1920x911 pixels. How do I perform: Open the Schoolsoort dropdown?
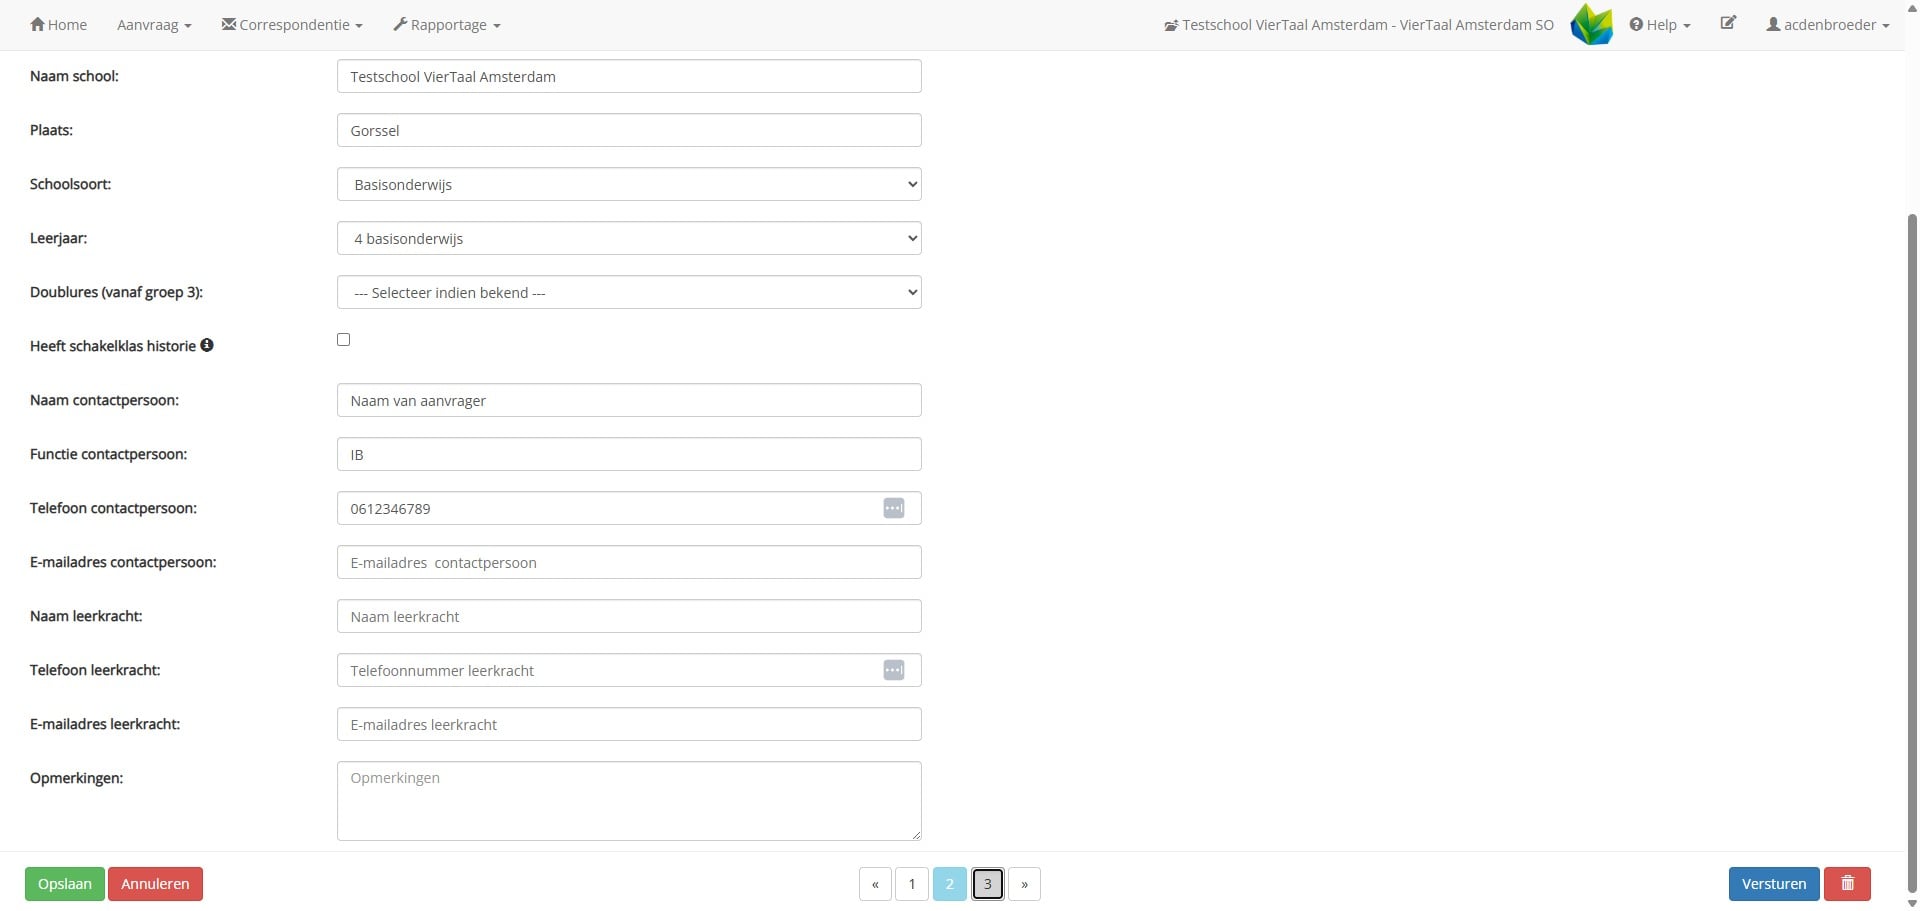(629, 184)
